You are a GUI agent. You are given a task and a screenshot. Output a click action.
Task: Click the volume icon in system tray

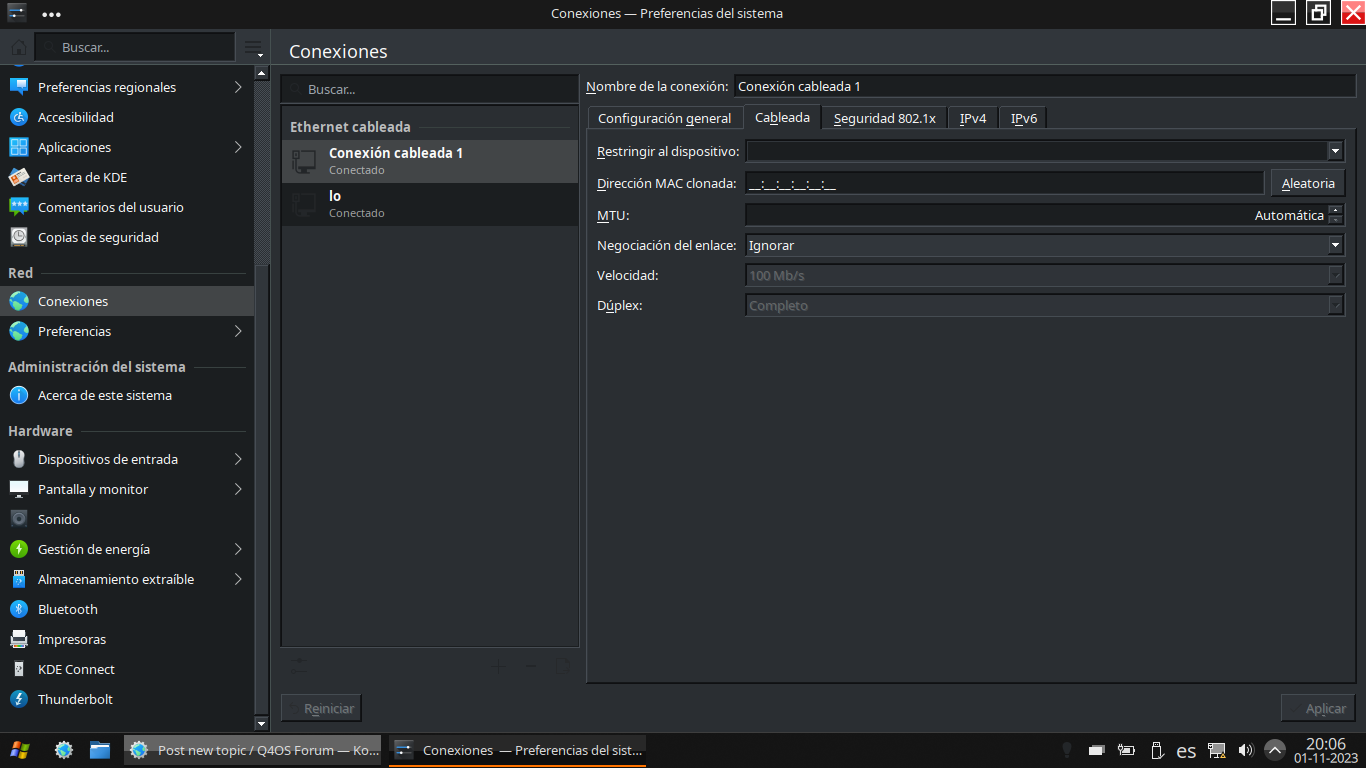1245,750
